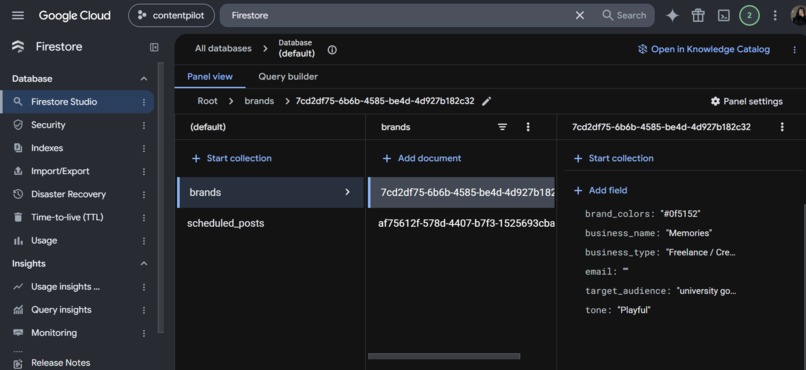This screenshot has height=370, width=806.
Task: Open document panel vertical dots menu
Action: pyautogui.click(x=782, y=127)
